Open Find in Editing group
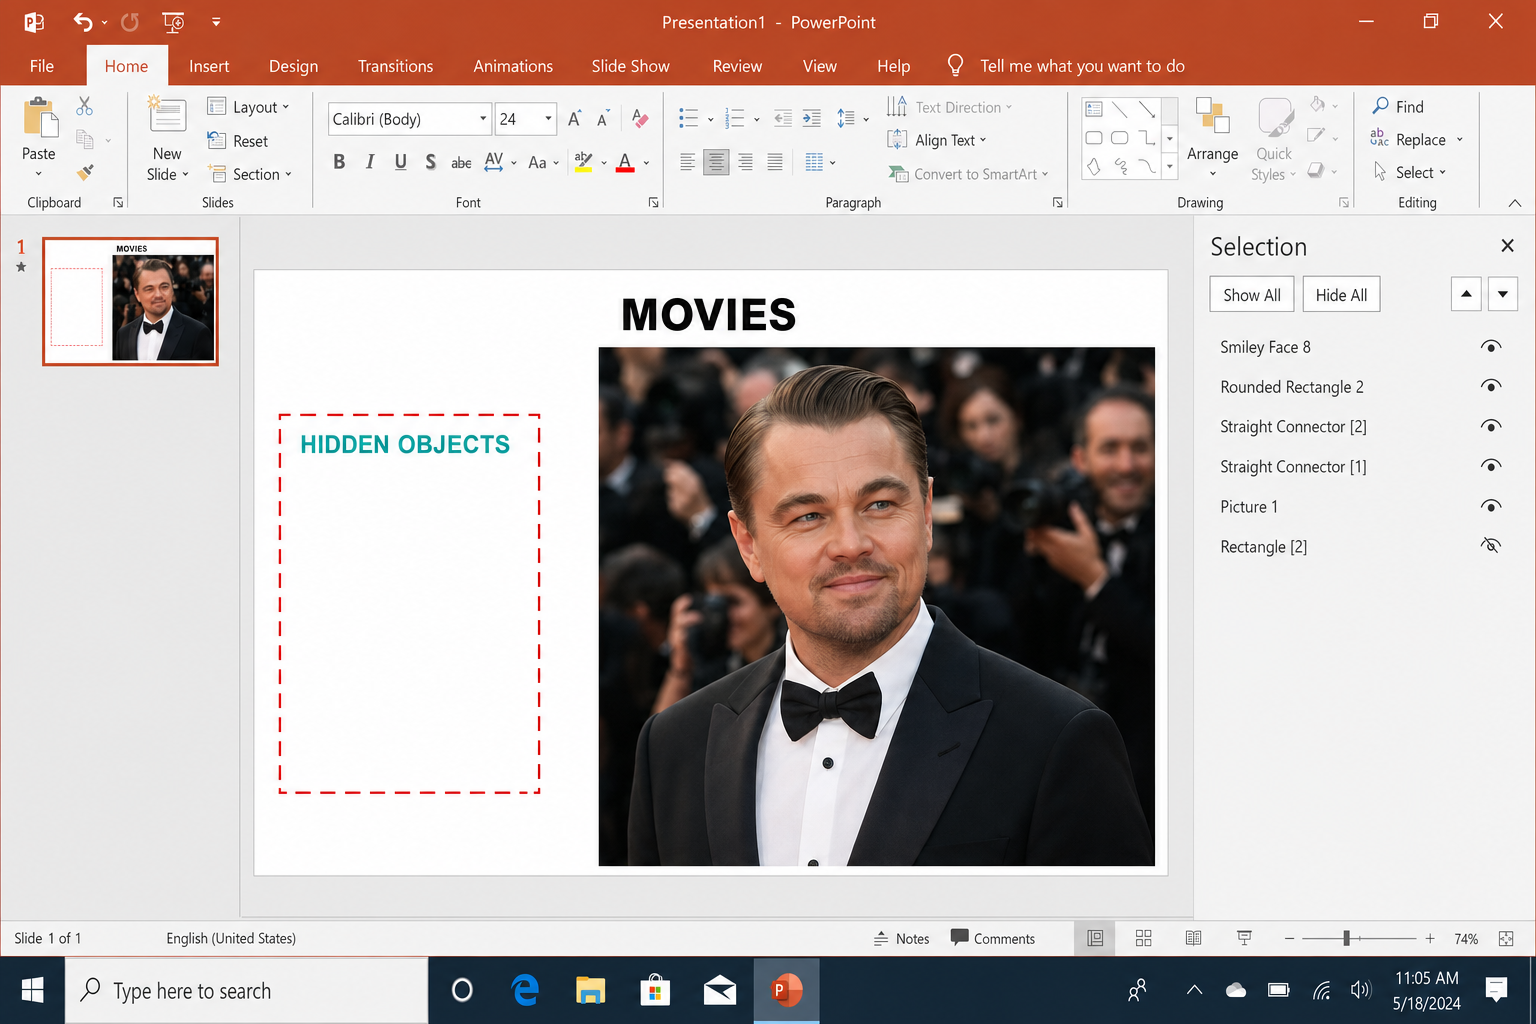Viewport: 1536px width, 1024px height. pyautogui.click(x=1398, y=106)
